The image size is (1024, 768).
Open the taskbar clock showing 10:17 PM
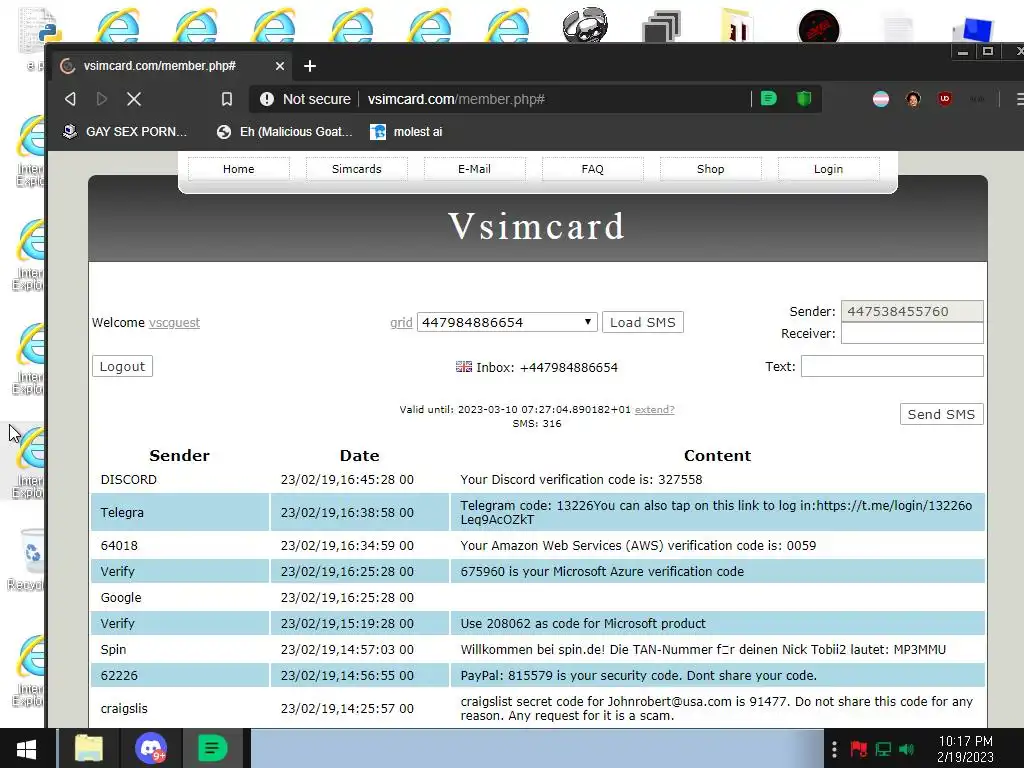965,749
